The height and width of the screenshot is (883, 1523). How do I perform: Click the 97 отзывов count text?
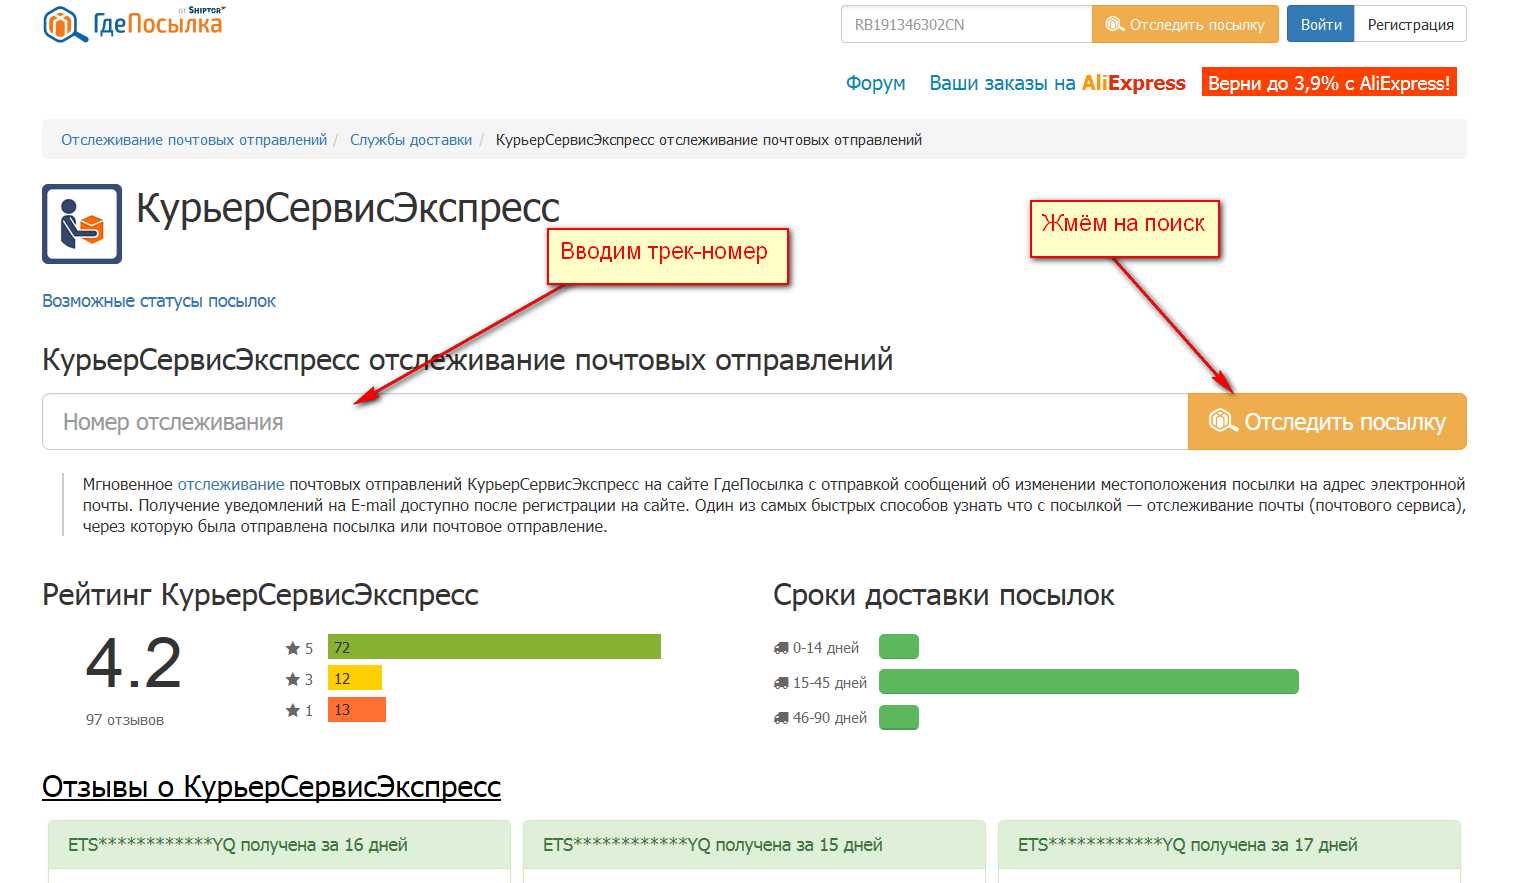click(125, 720)
